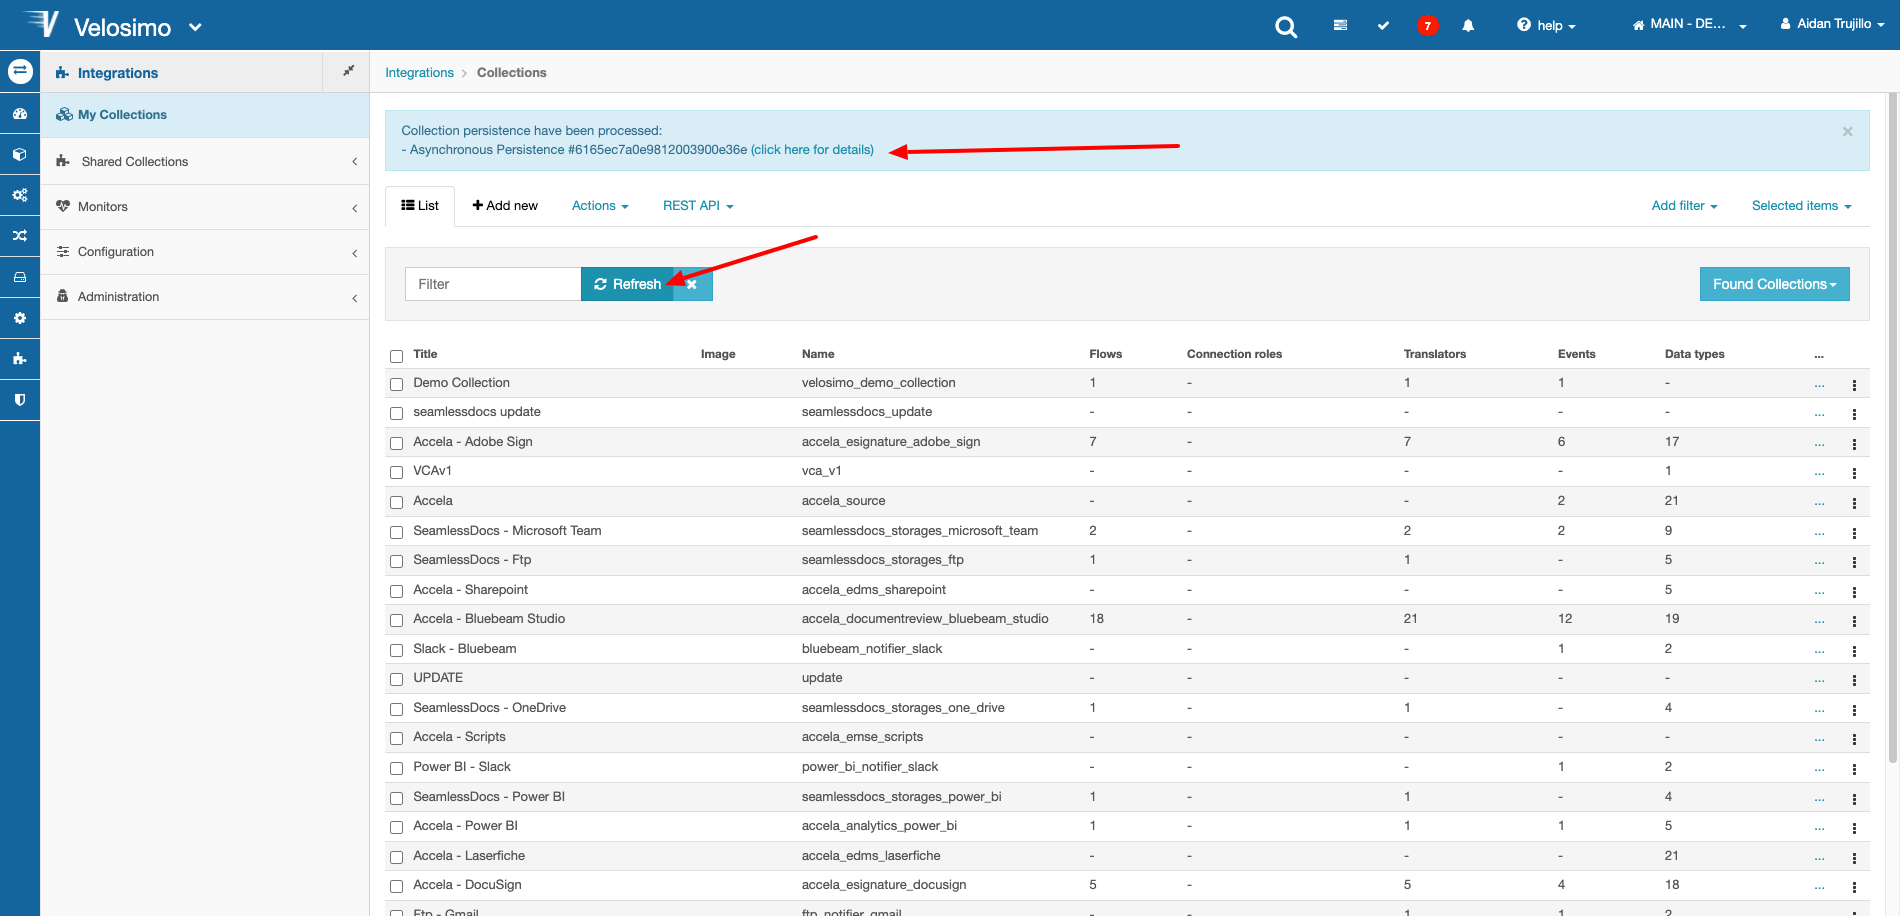
Task: Check the SeamlessDocs - Microsoft Team checkbox
Action: pyautogui.click(x=397, y=532)
